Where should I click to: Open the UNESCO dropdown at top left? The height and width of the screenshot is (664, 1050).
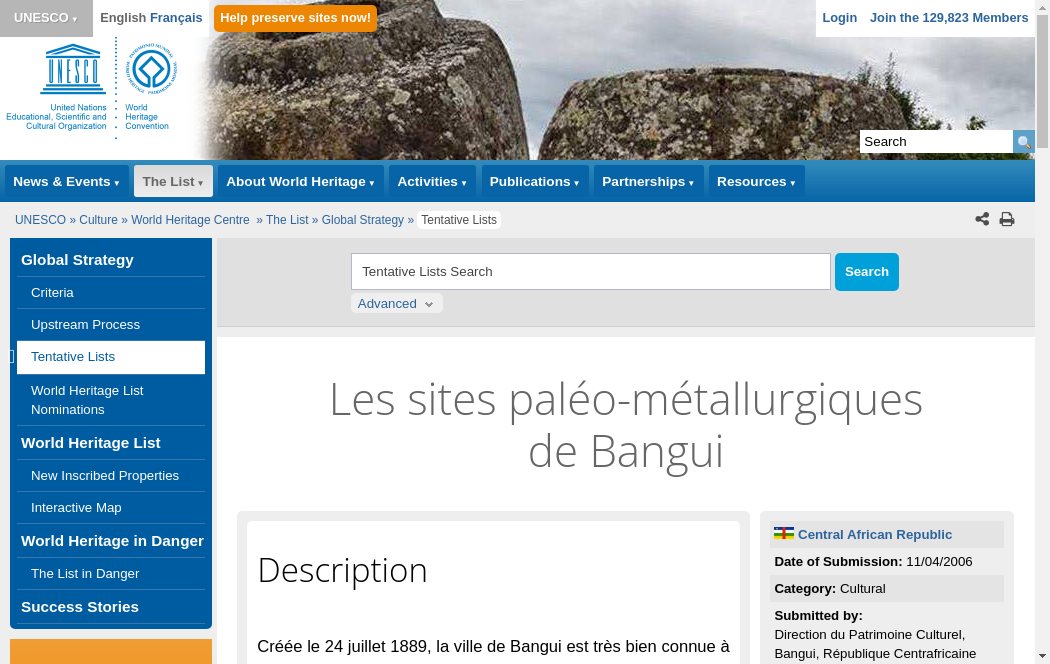pyautogui.click(x=46, y=18)
